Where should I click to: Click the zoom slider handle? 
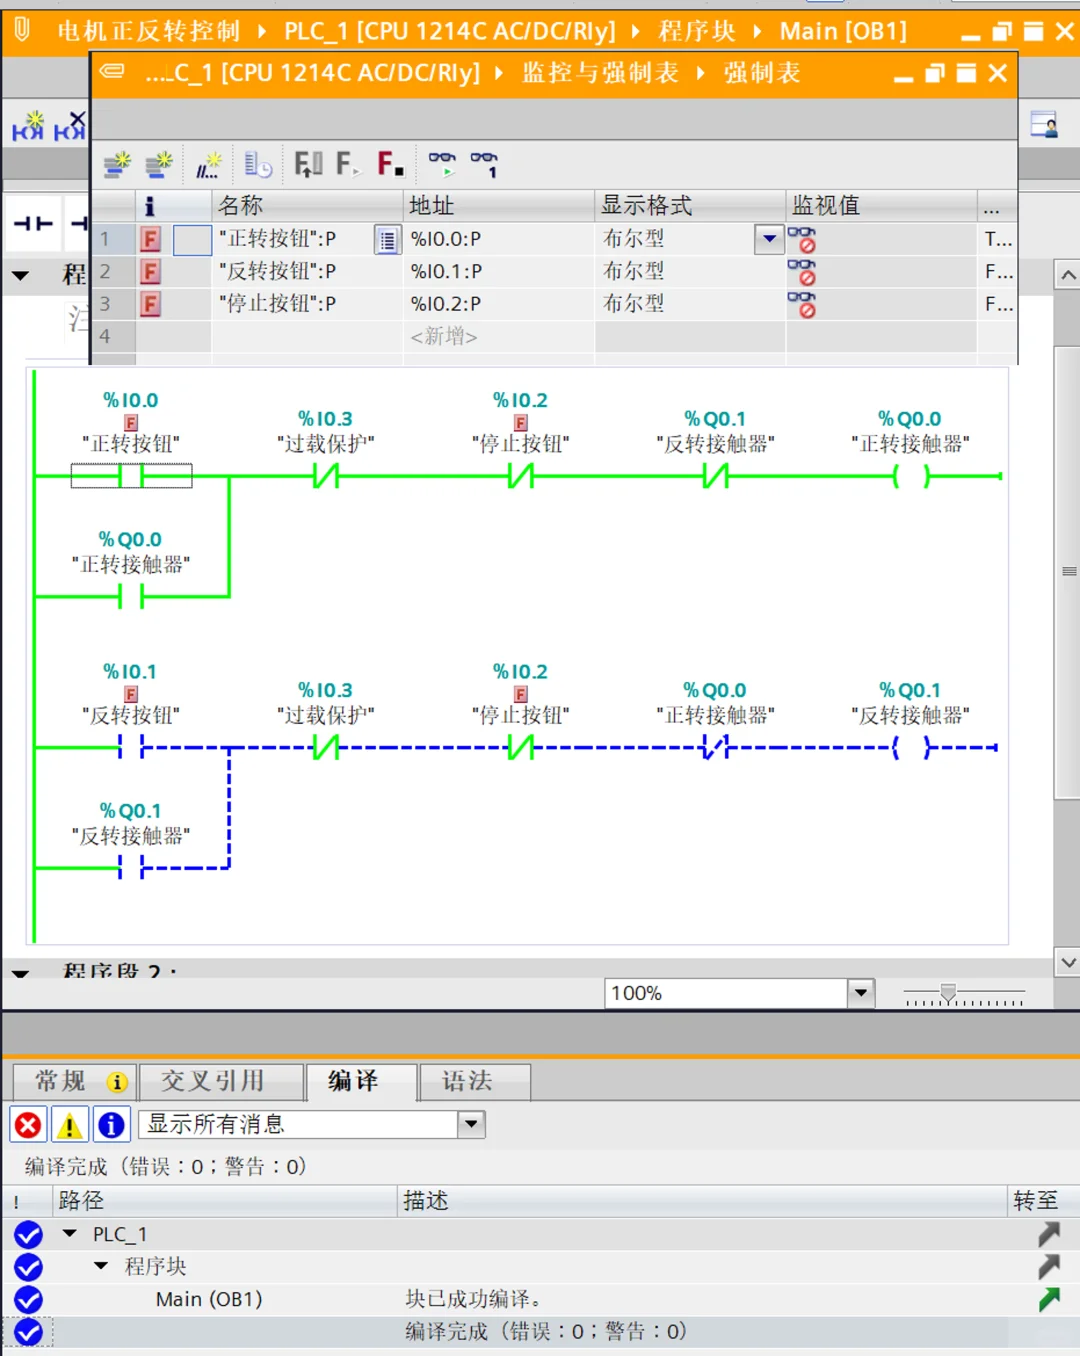(x=949, y=993)
